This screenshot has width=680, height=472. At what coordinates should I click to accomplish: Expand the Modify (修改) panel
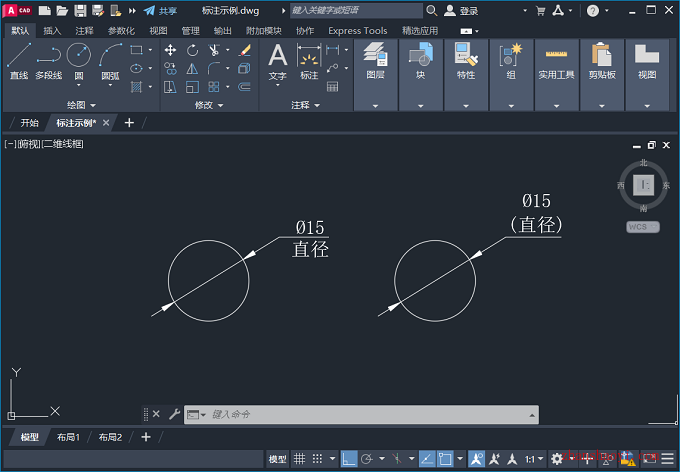(x=209, y=105)
